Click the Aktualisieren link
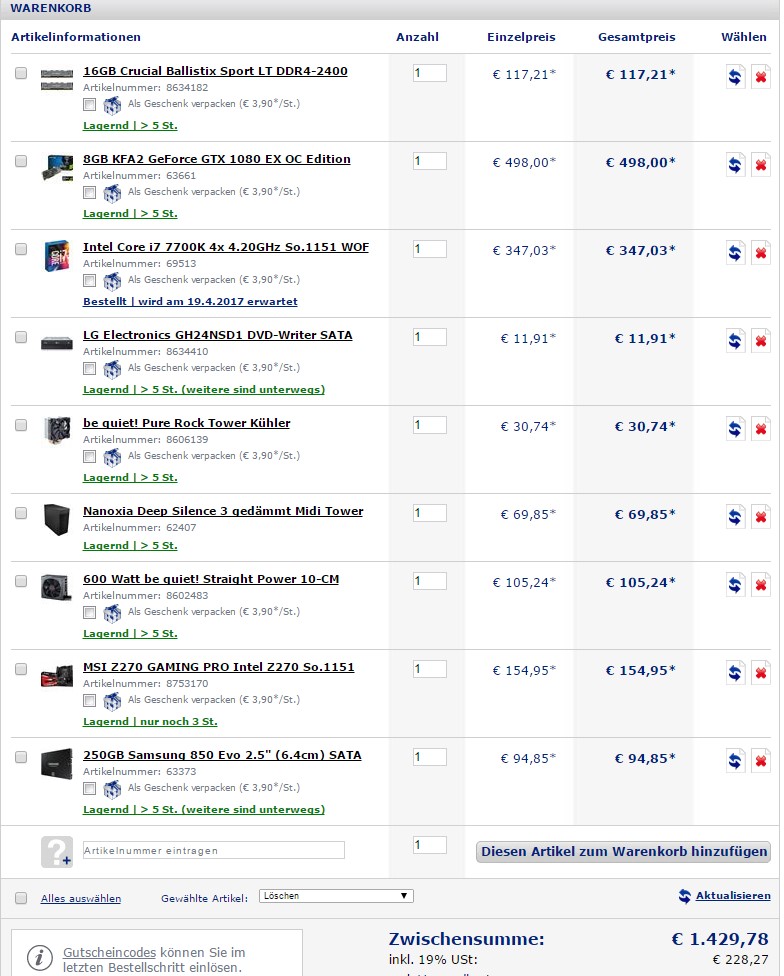Viewport: 784px width, 976px height. point(733,896)
